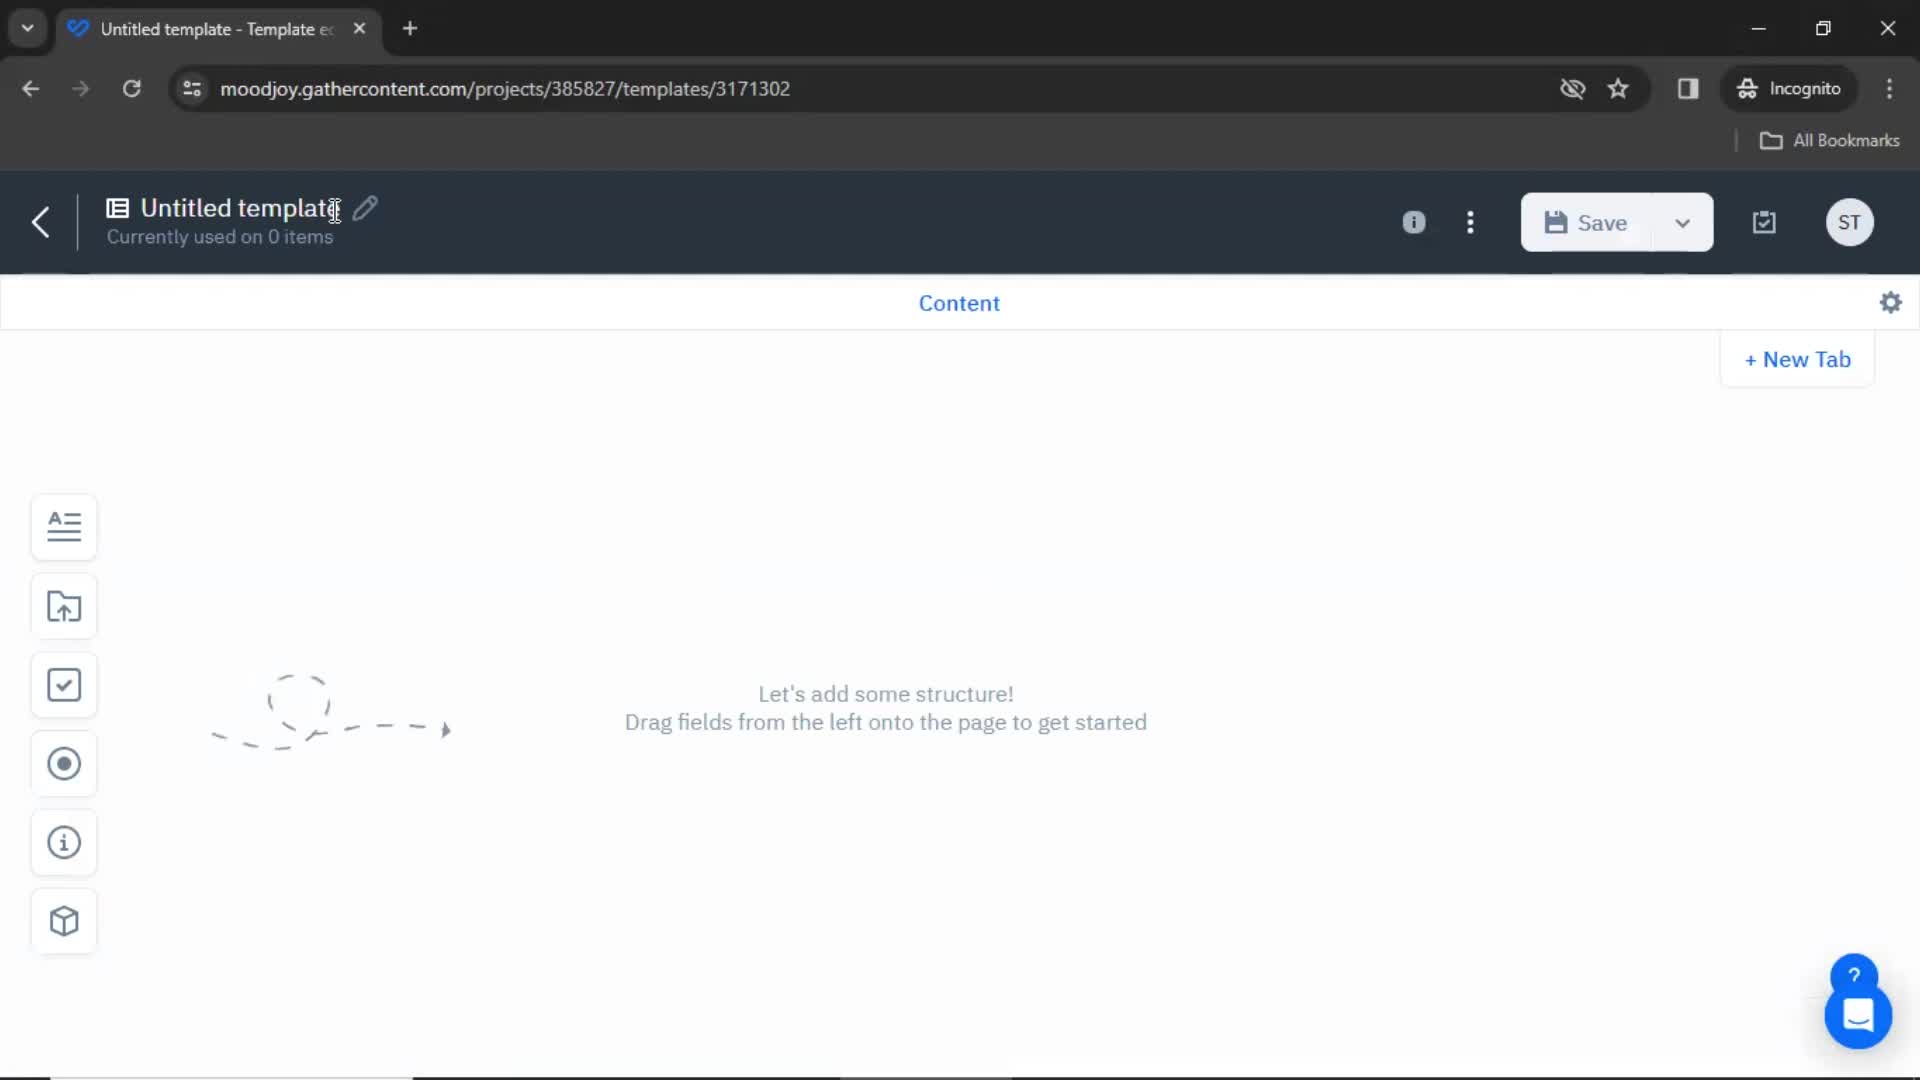Open a new browser tab

pyautogui.click(x=410, y=28)
